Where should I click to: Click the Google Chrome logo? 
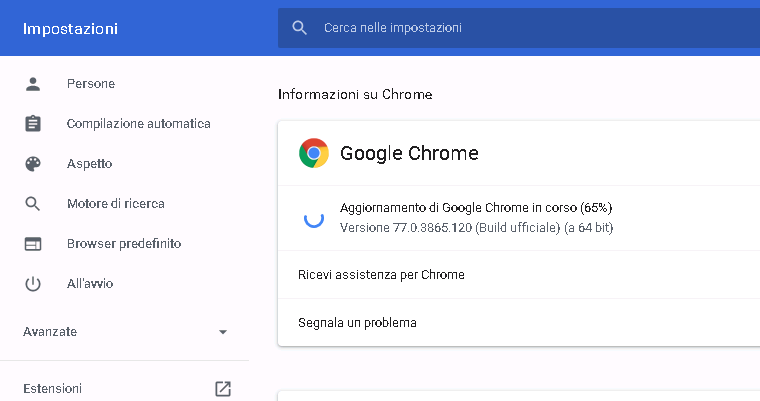pyautogui.click(x=314, y=153)
